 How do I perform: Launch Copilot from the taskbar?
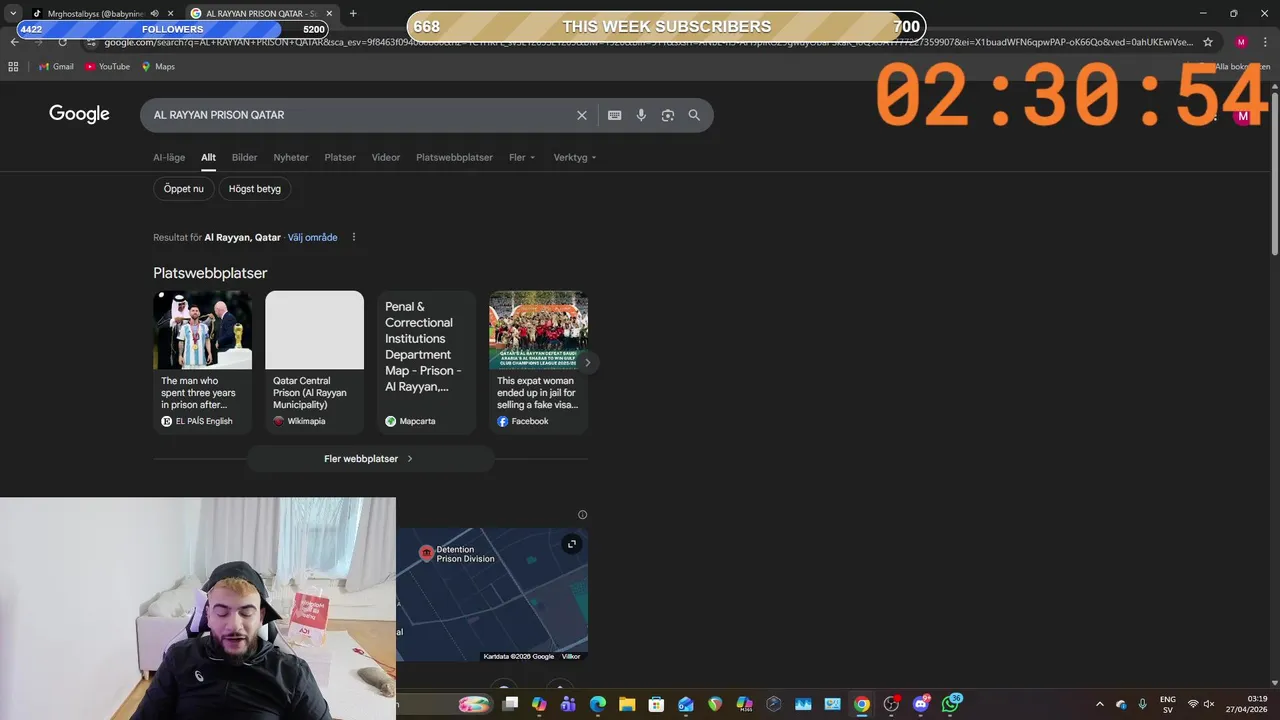coord(540,704)
